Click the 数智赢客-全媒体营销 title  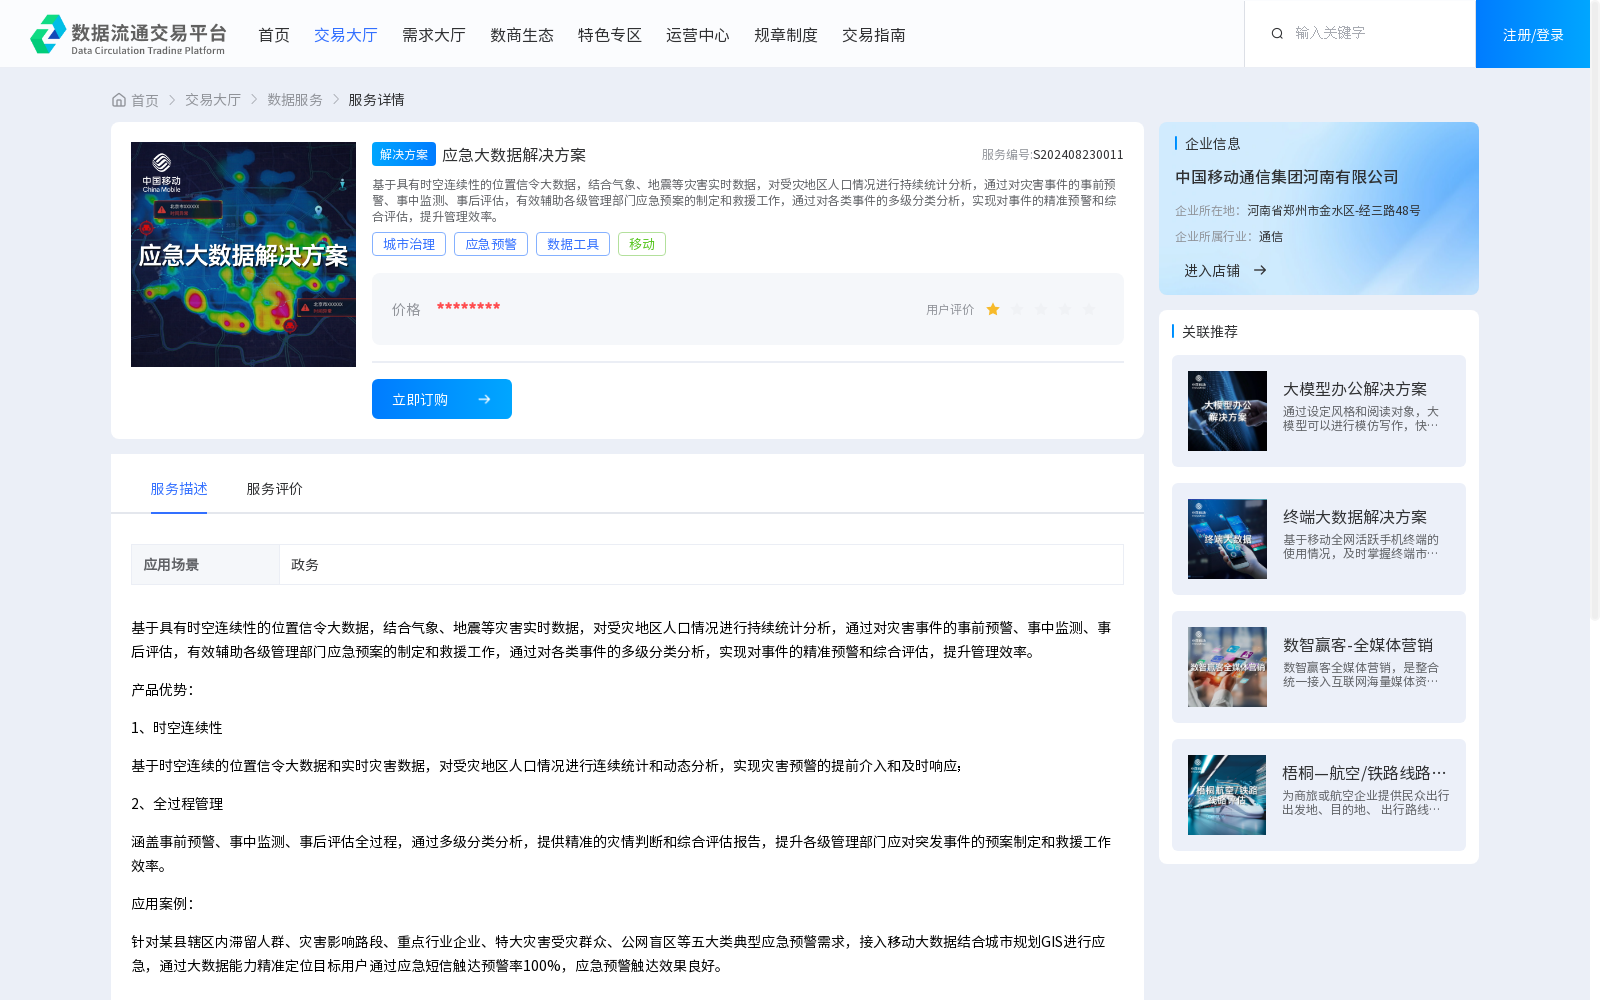click(1358, 645)
